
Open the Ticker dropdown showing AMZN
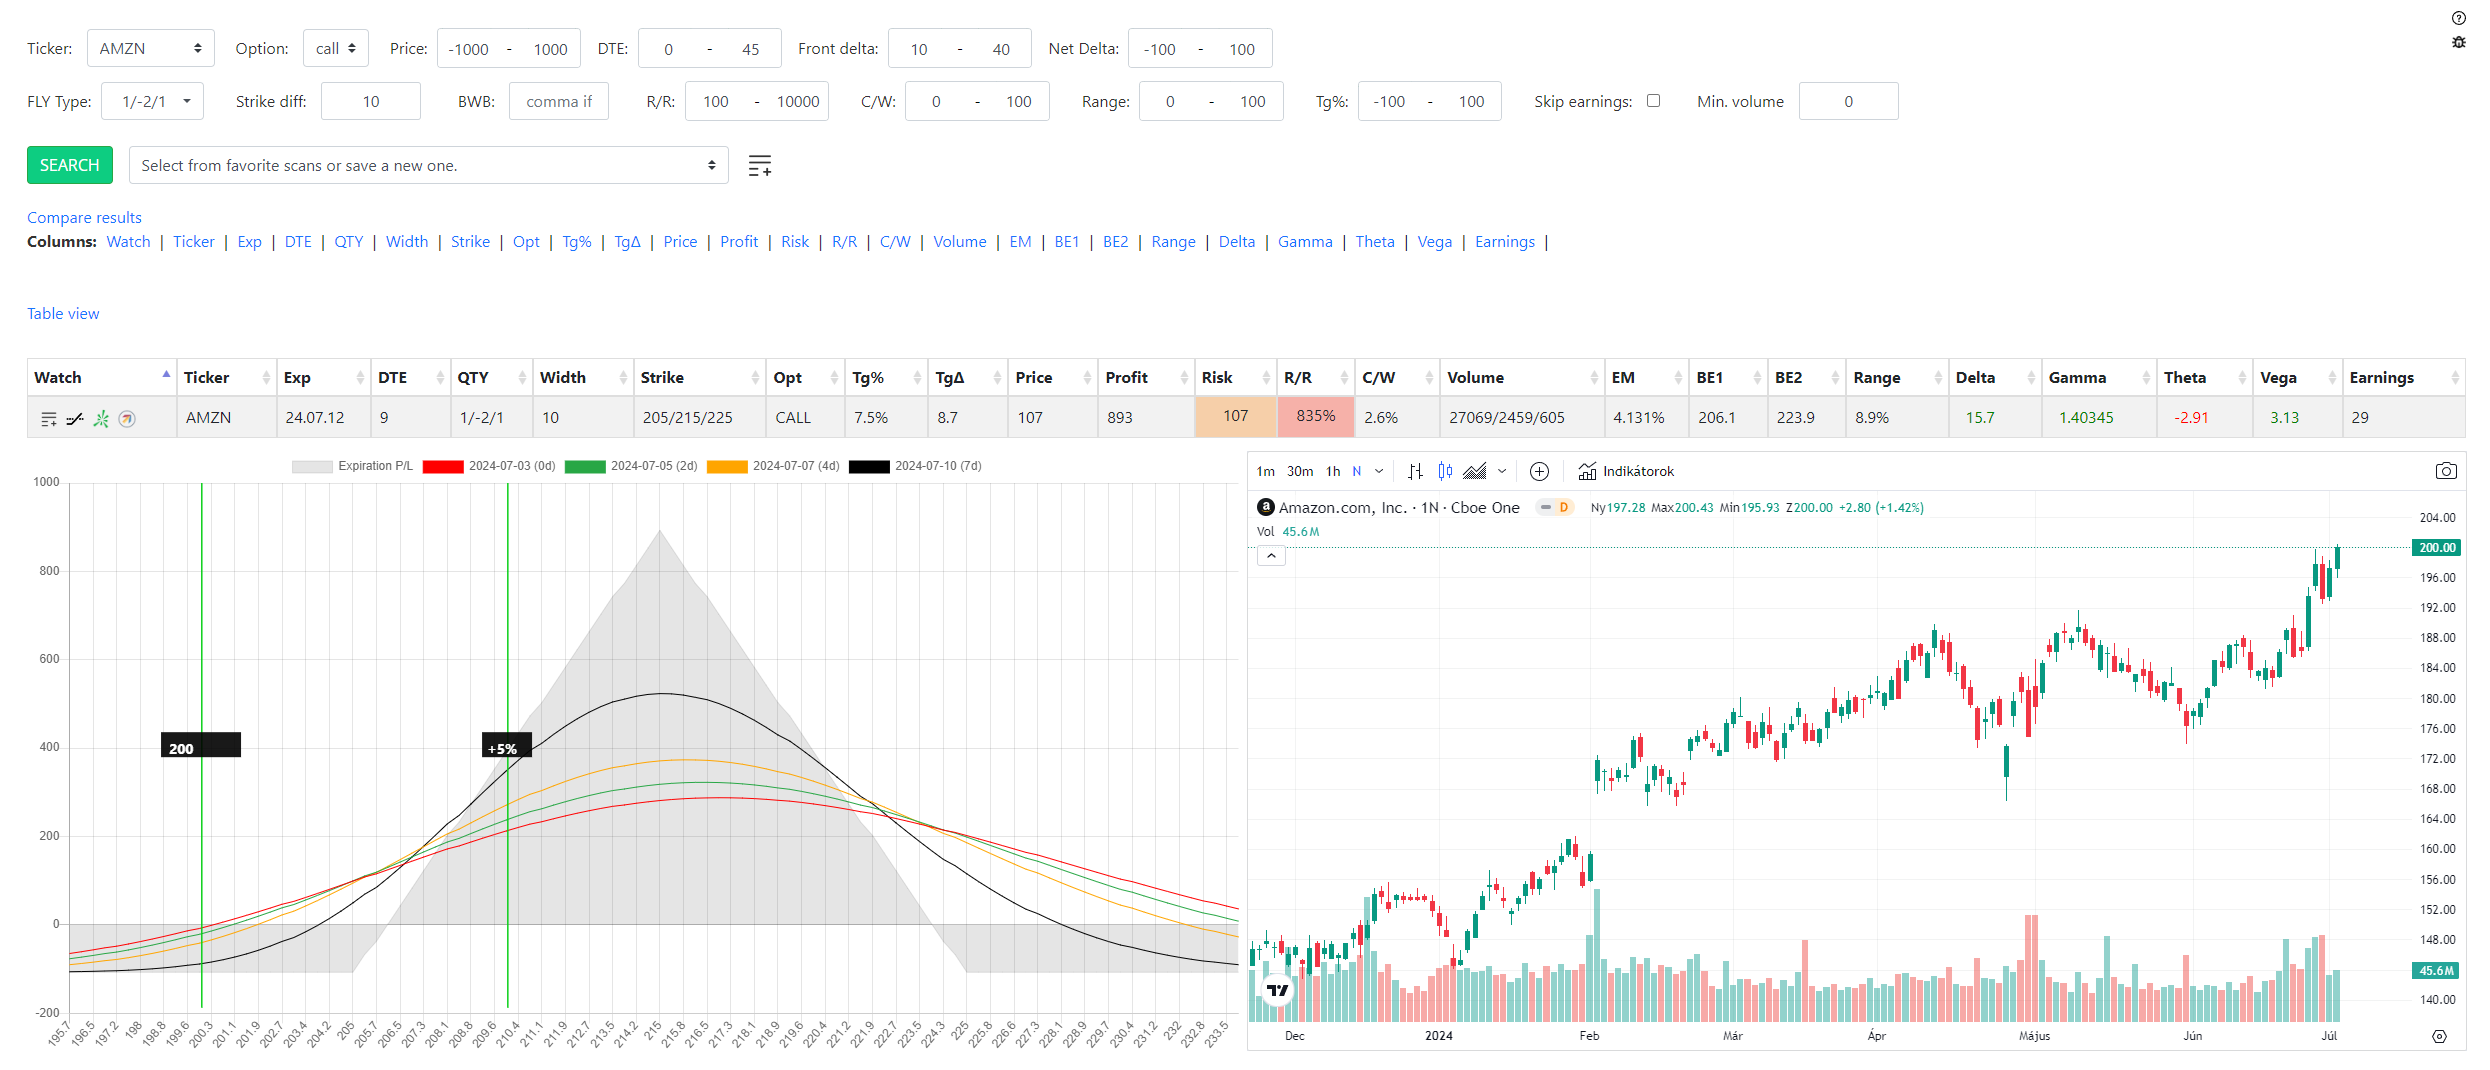[x=151, y=48]
